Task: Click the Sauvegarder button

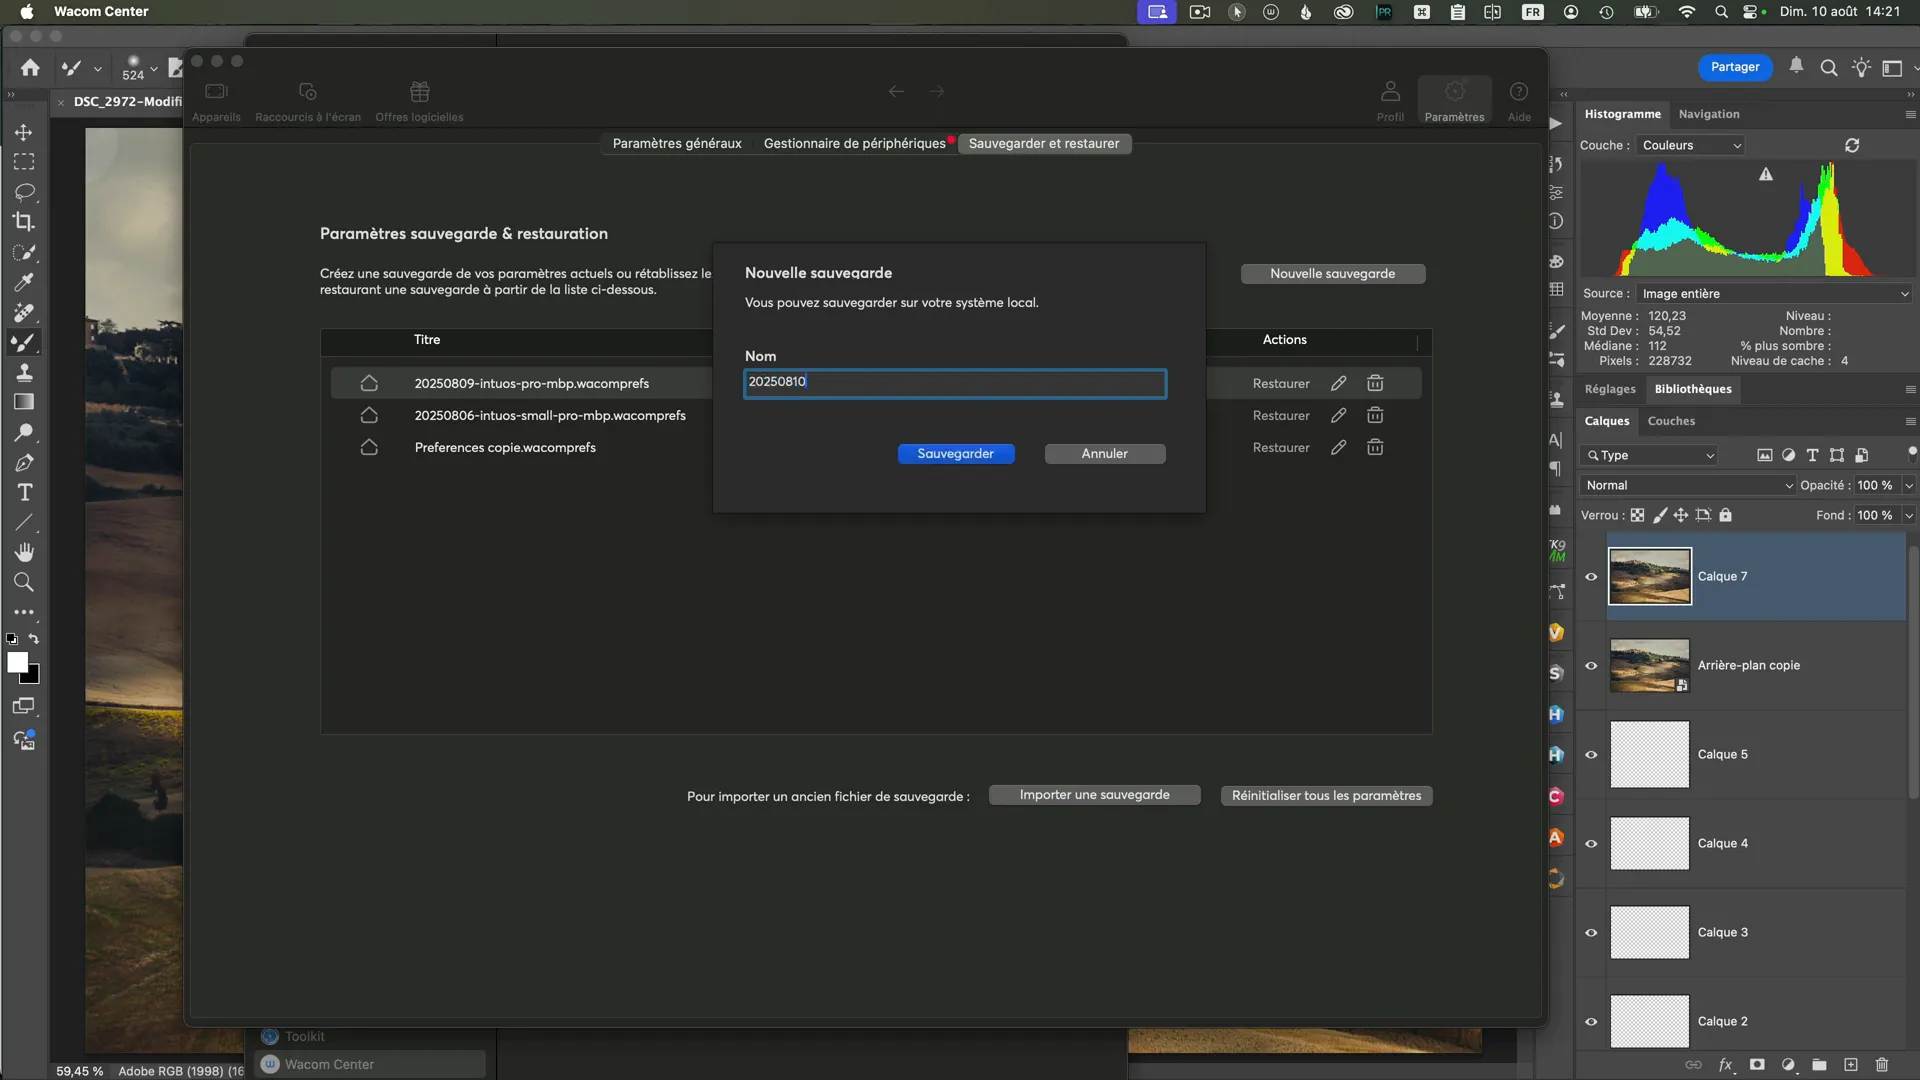Action: coord(956,454)
